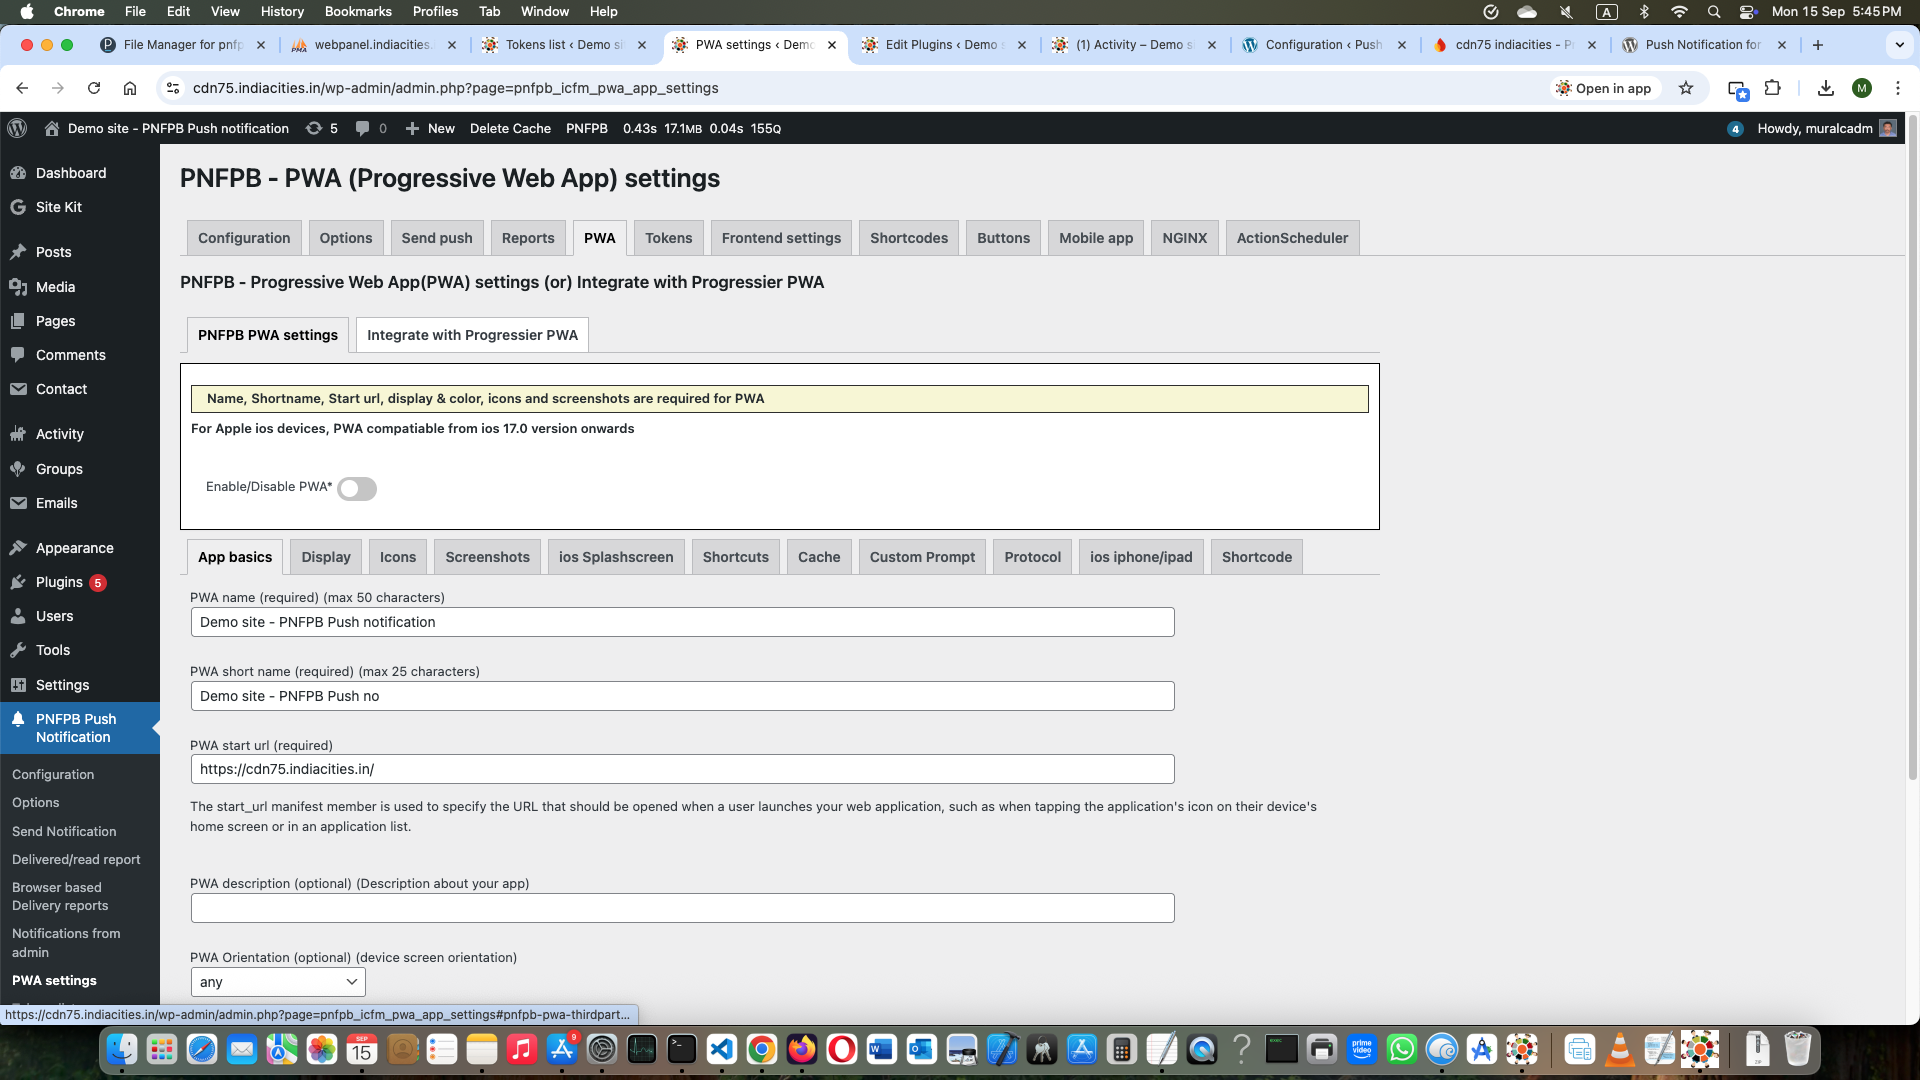This screenshot has height=1080, width=1920.
Task: Click the Chrome downloads icon
Action: 1826,88
